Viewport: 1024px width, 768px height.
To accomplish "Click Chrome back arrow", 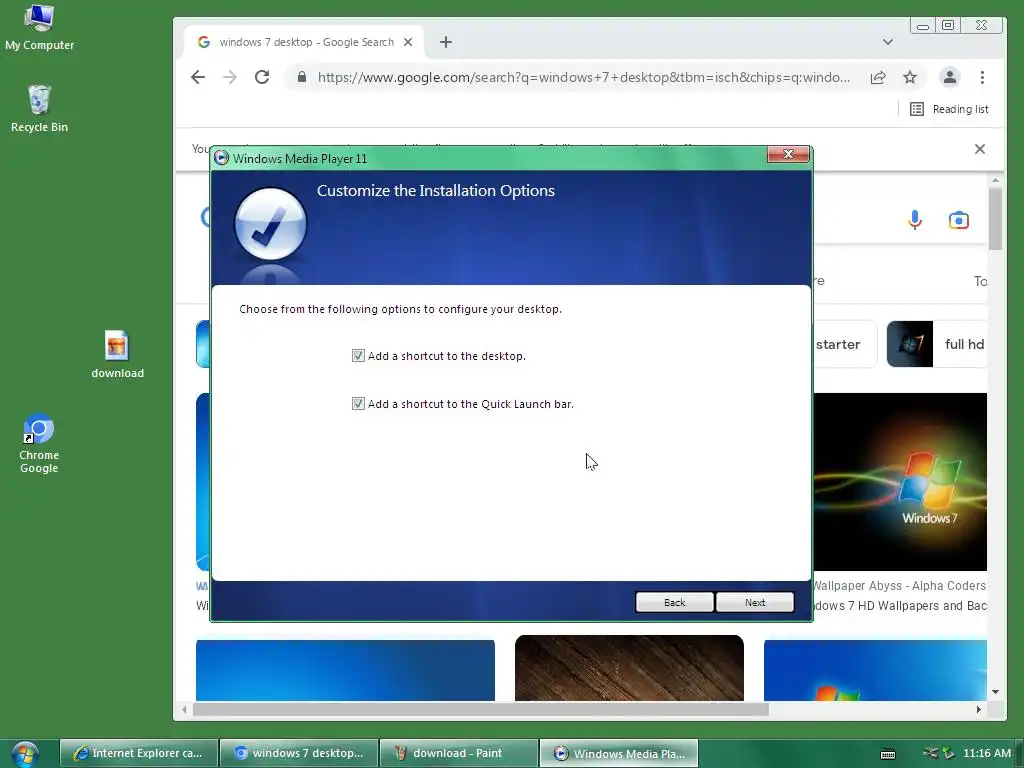I will pos(198,77).
